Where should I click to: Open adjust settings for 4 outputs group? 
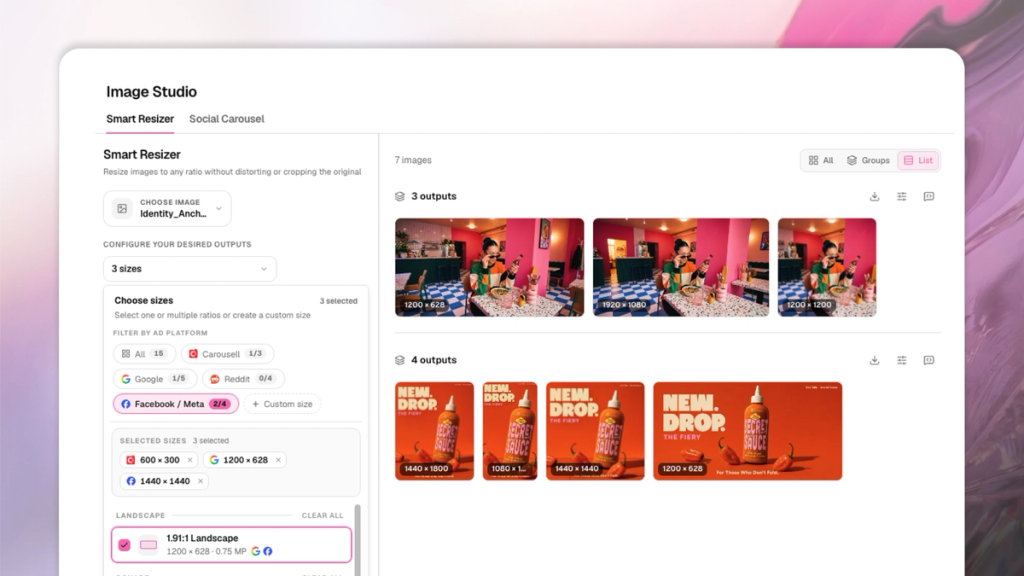902,360
